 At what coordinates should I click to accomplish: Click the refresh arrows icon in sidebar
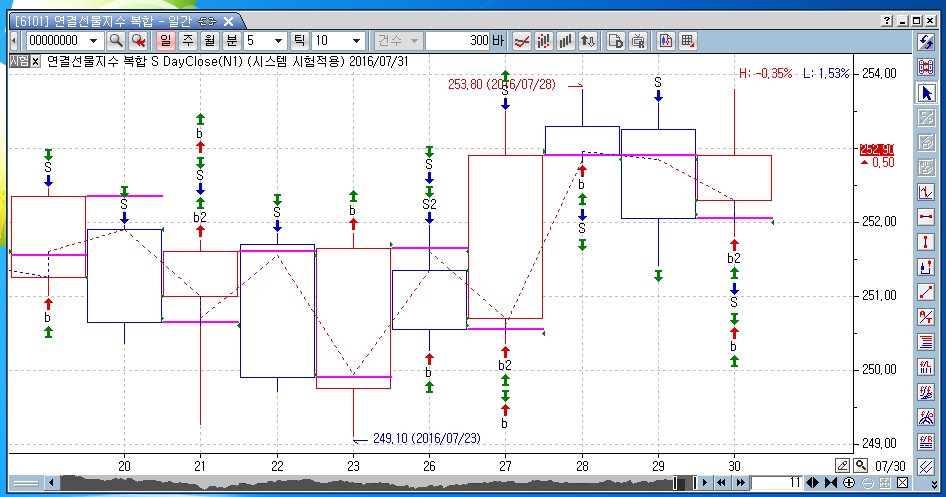(926, 41)
